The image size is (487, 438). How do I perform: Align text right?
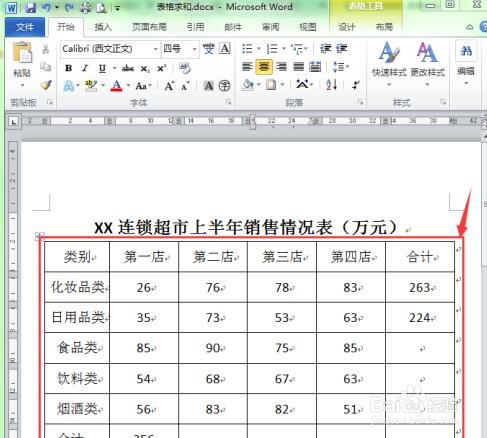pyautogui.click(x=282, y=67)
